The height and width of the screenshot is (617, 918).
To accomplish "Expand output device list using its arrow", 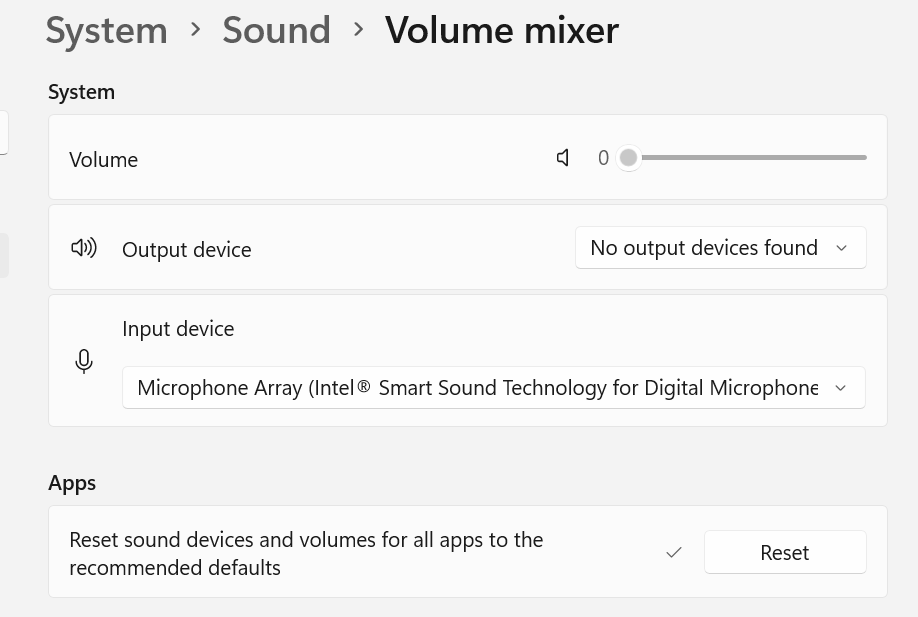I will point(841,248).
